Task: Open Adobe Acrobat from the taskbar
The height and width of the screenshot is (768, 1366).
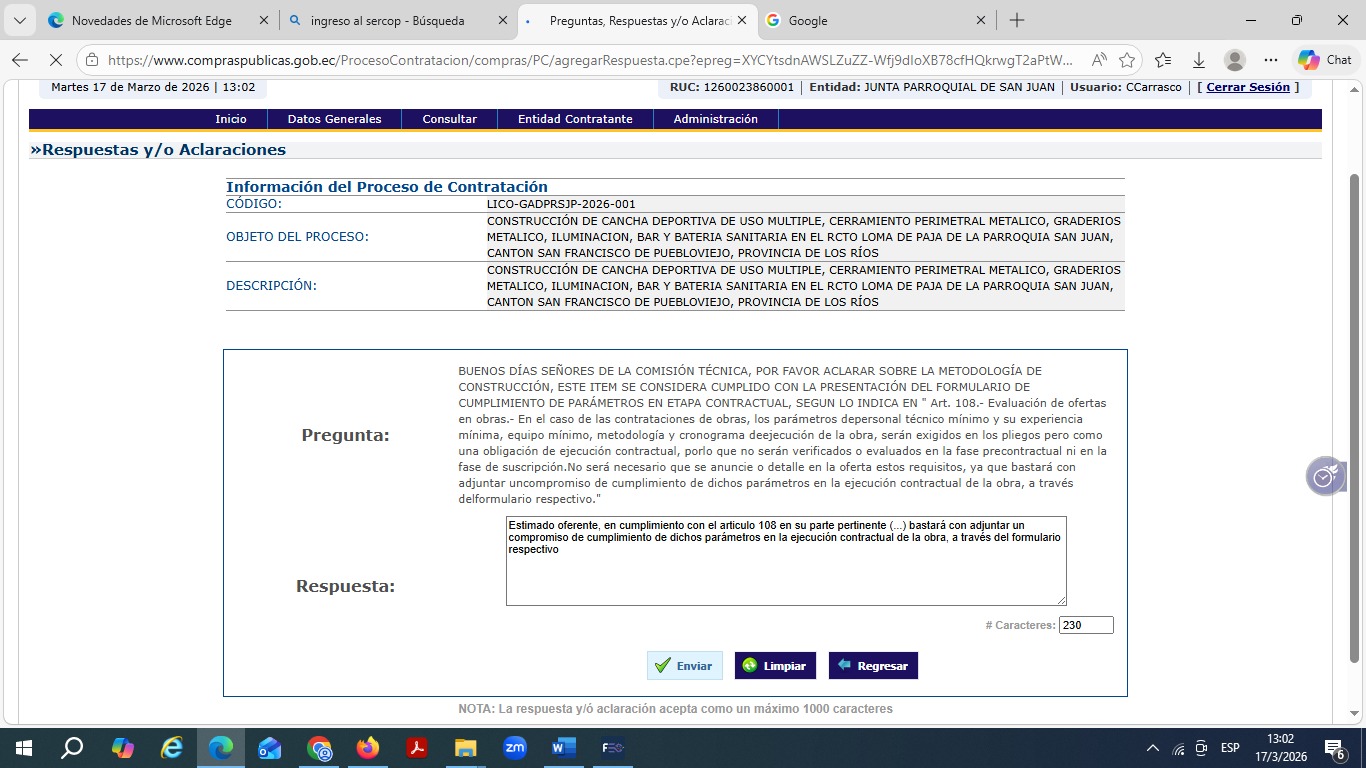Action: [417, 748]
